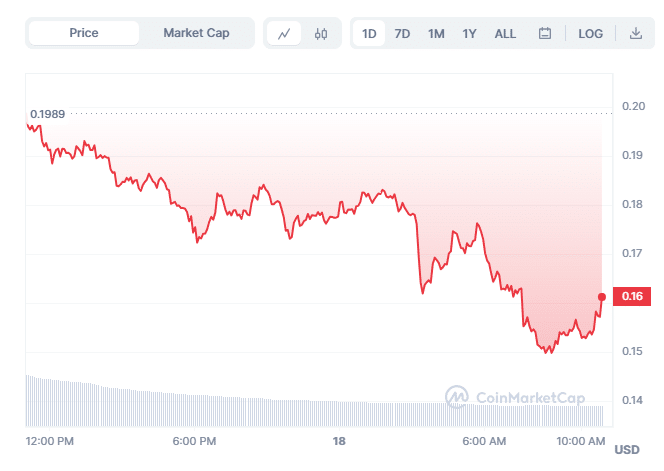Select the 7D time range
The width and height of the screenshot is (664, 471).
pos(402,33)
